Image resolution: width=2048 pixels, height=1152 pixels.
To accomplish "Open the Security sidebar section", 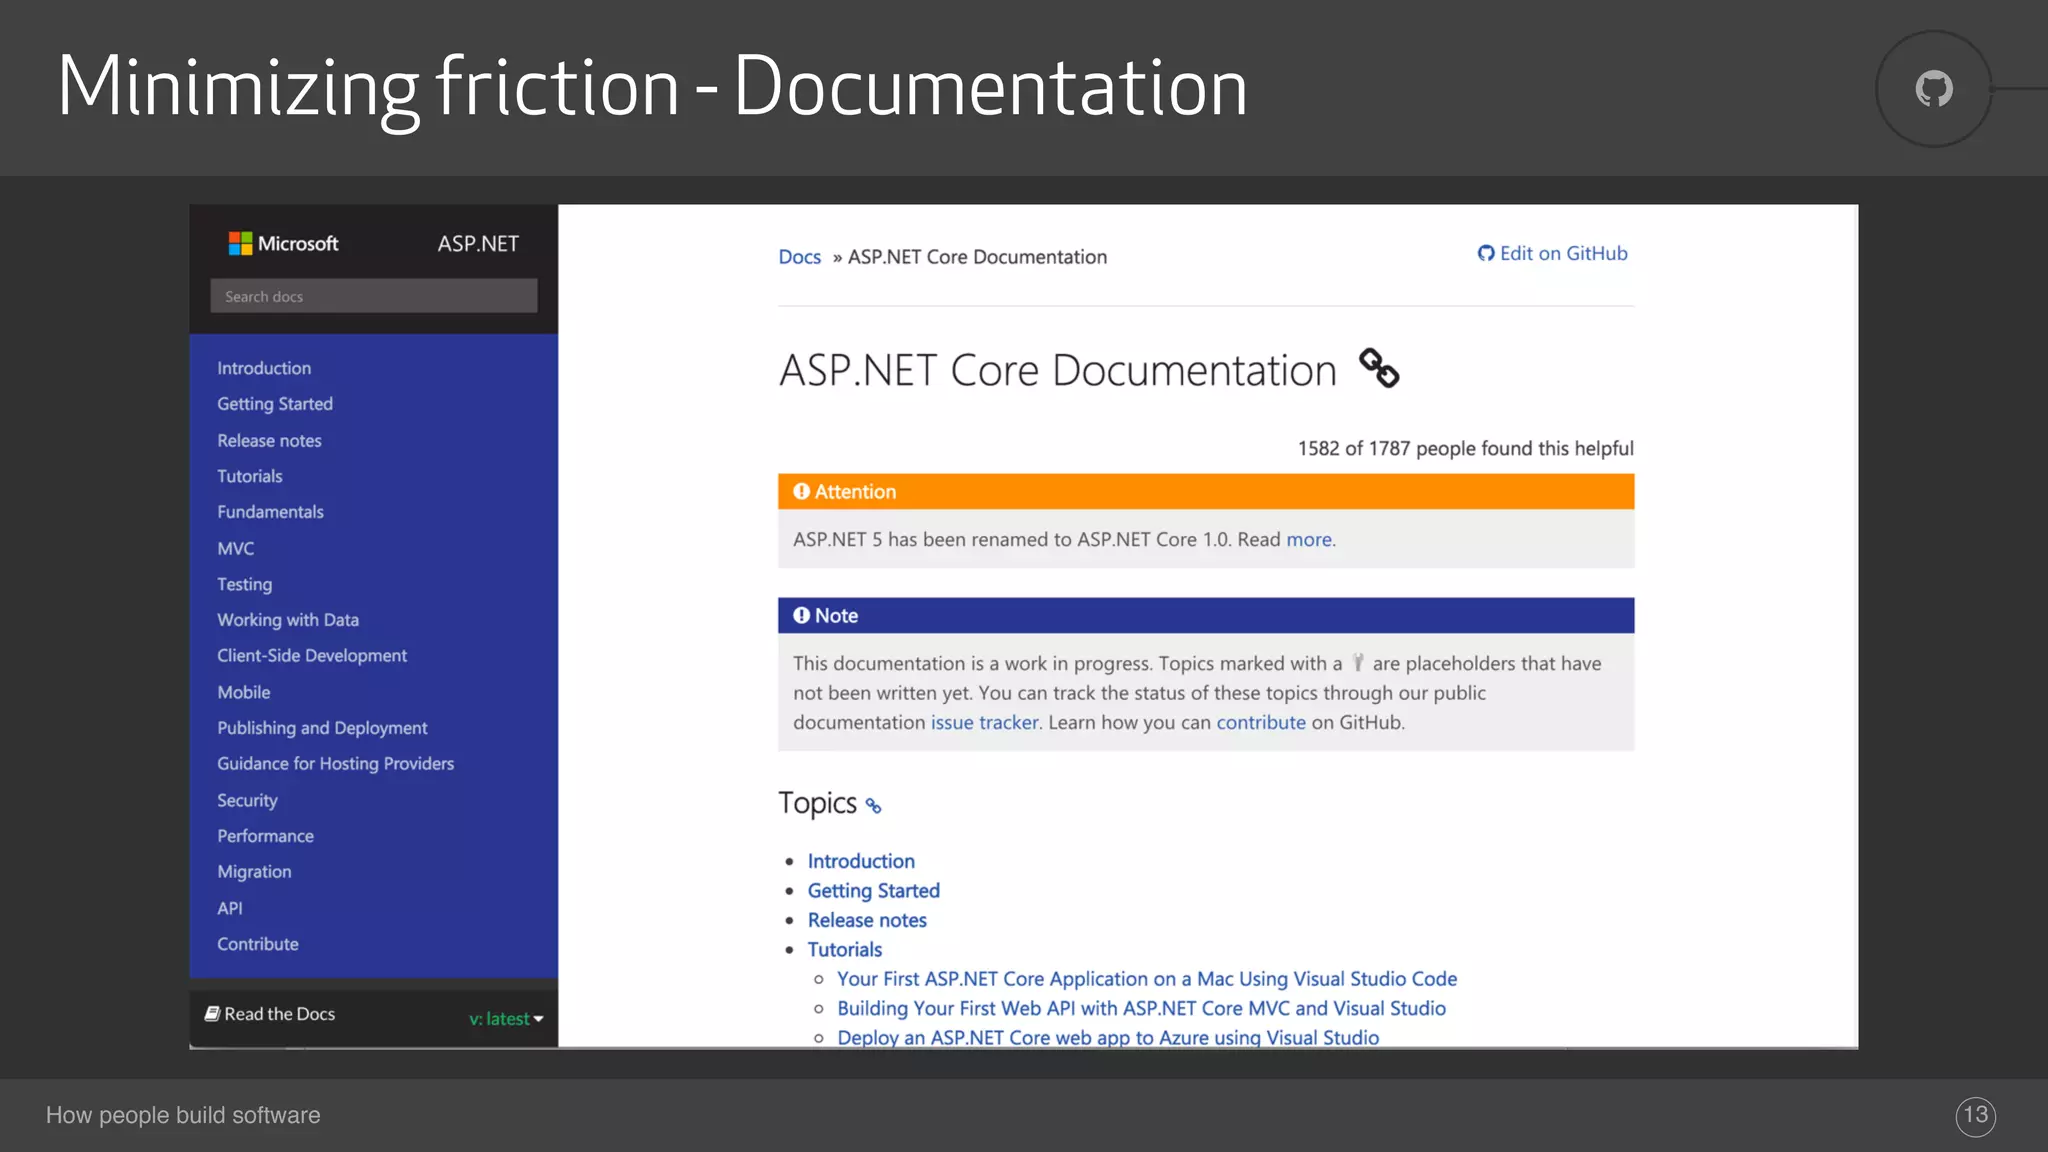I will [x=247, y=800].
